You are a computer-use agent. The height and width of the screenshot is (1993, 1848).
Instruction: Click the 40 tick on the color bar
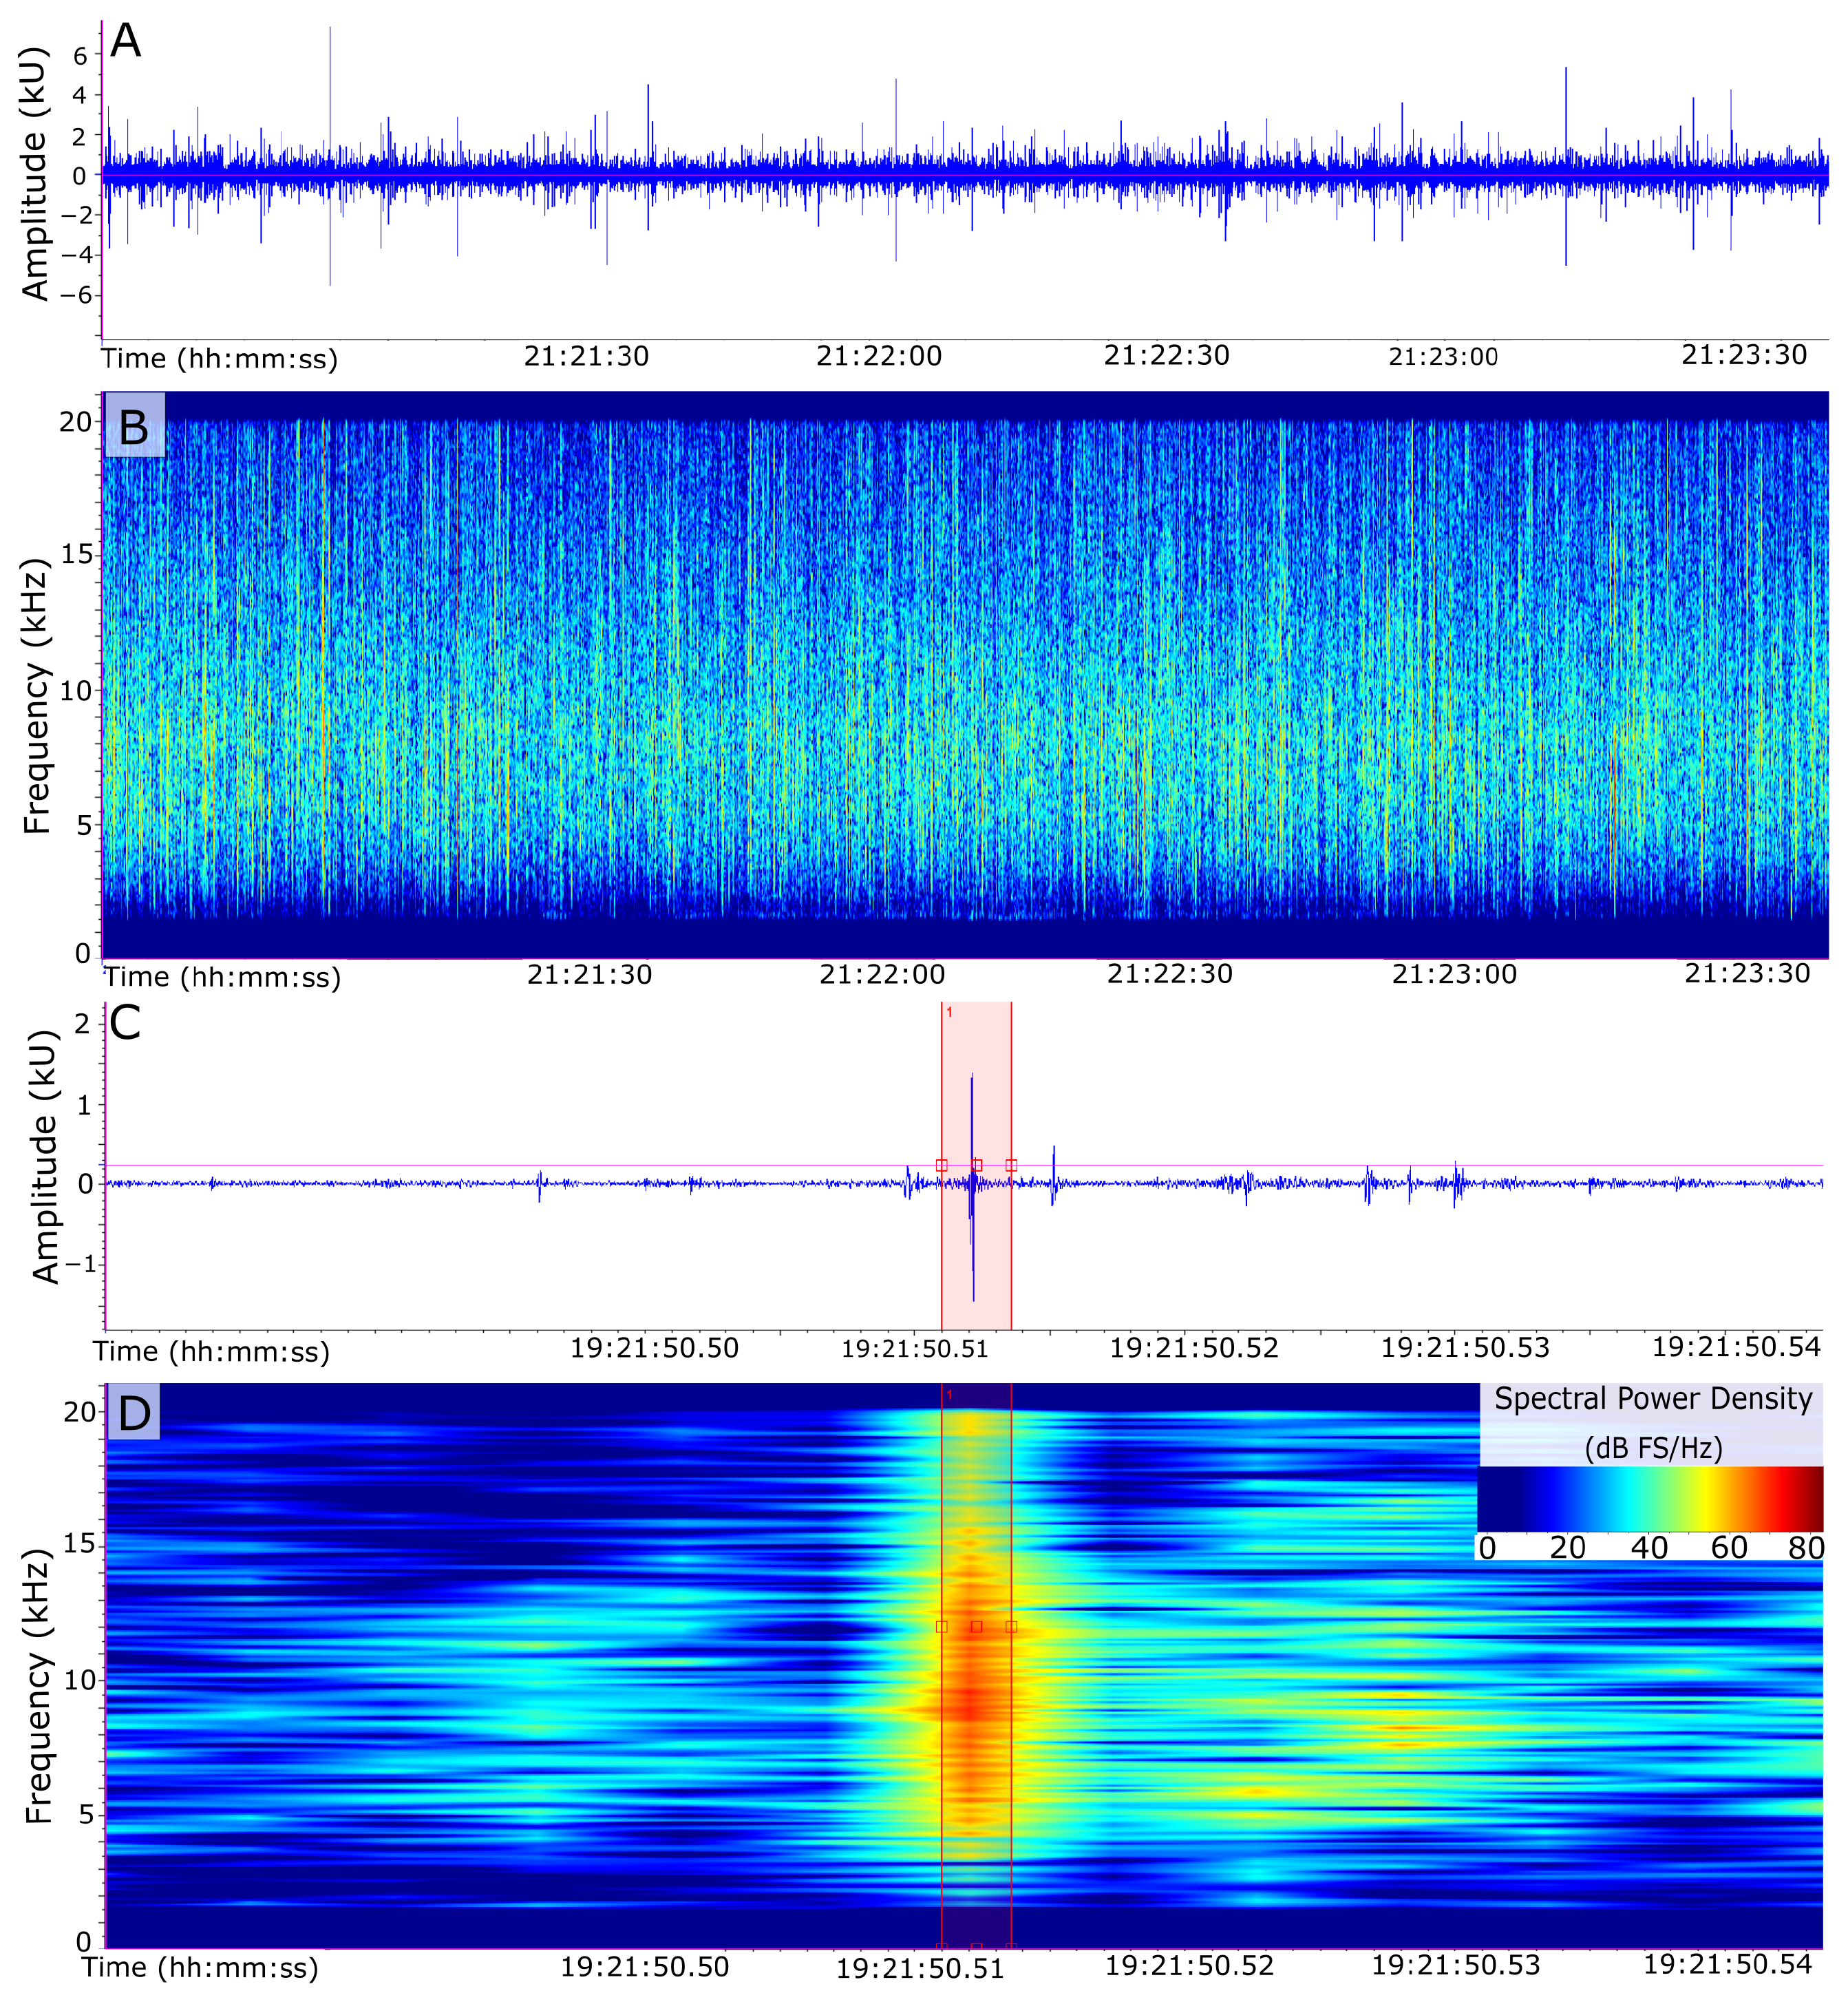click(1650, 1549)
